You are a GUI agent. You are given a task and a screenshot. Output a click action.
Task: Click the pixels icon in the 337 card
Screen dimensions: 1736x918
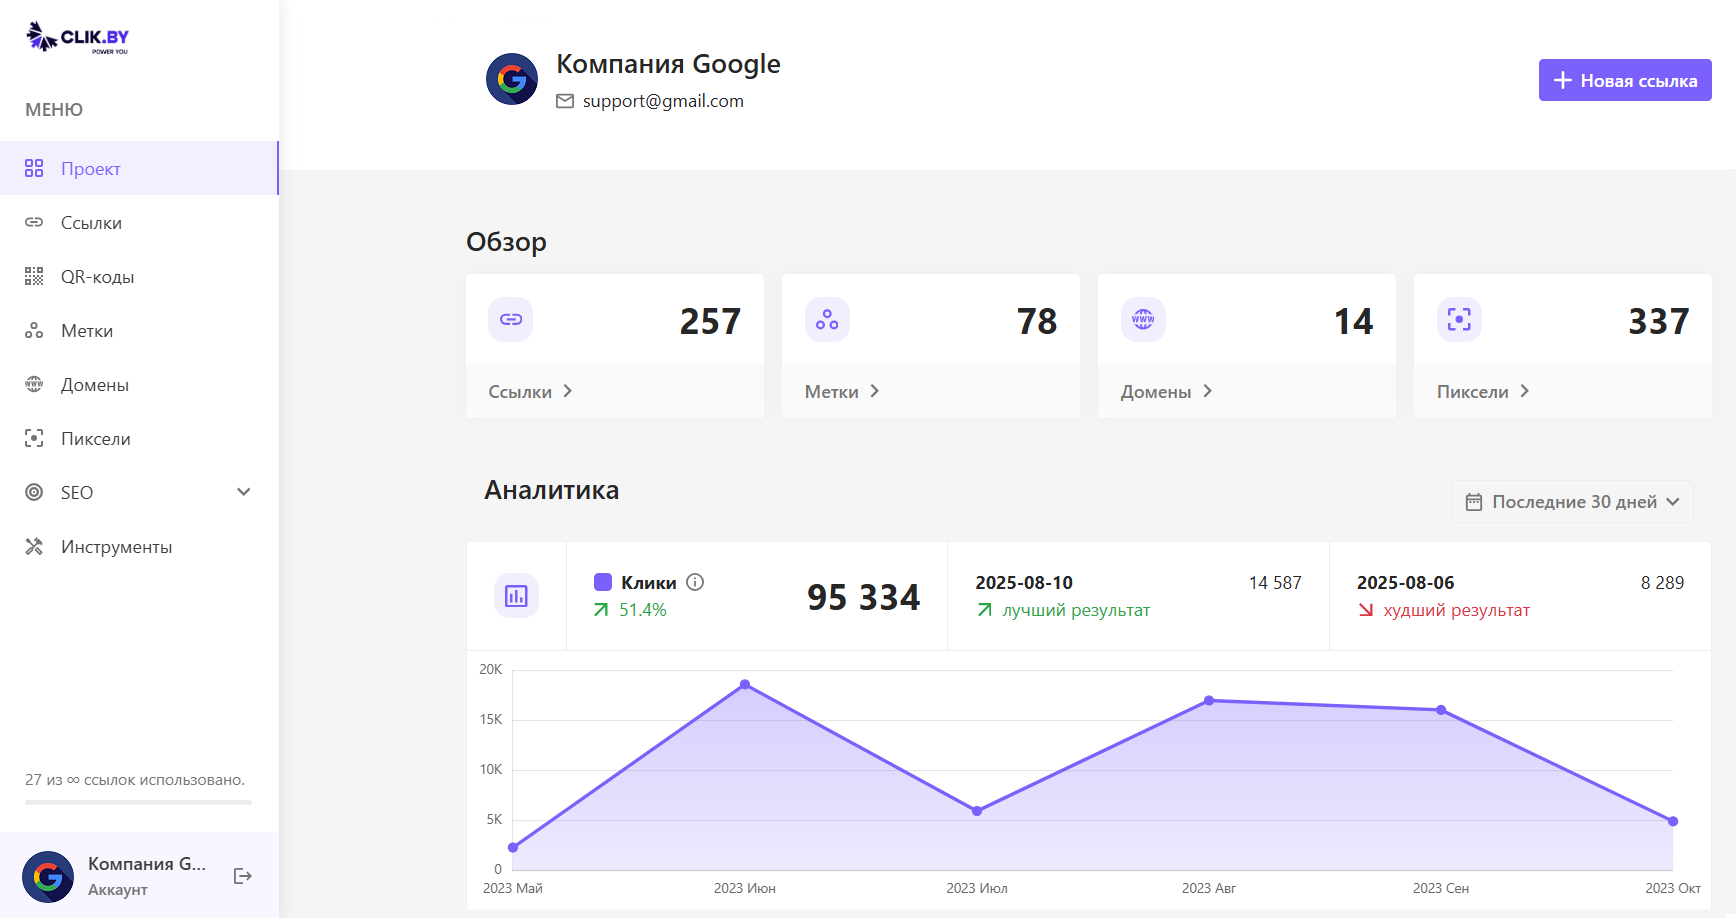1459,320
